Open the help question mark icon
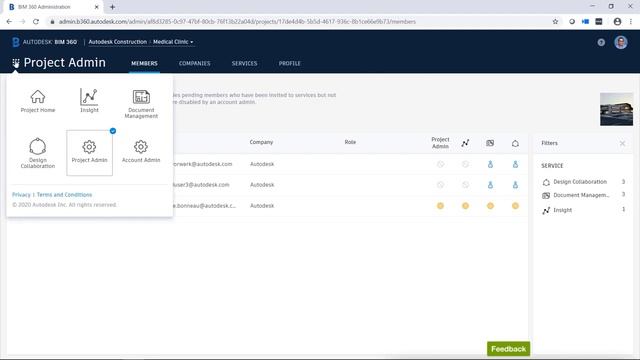Image resolution: width=640 pixels, height=360 pixels. [x=601, y=42]
